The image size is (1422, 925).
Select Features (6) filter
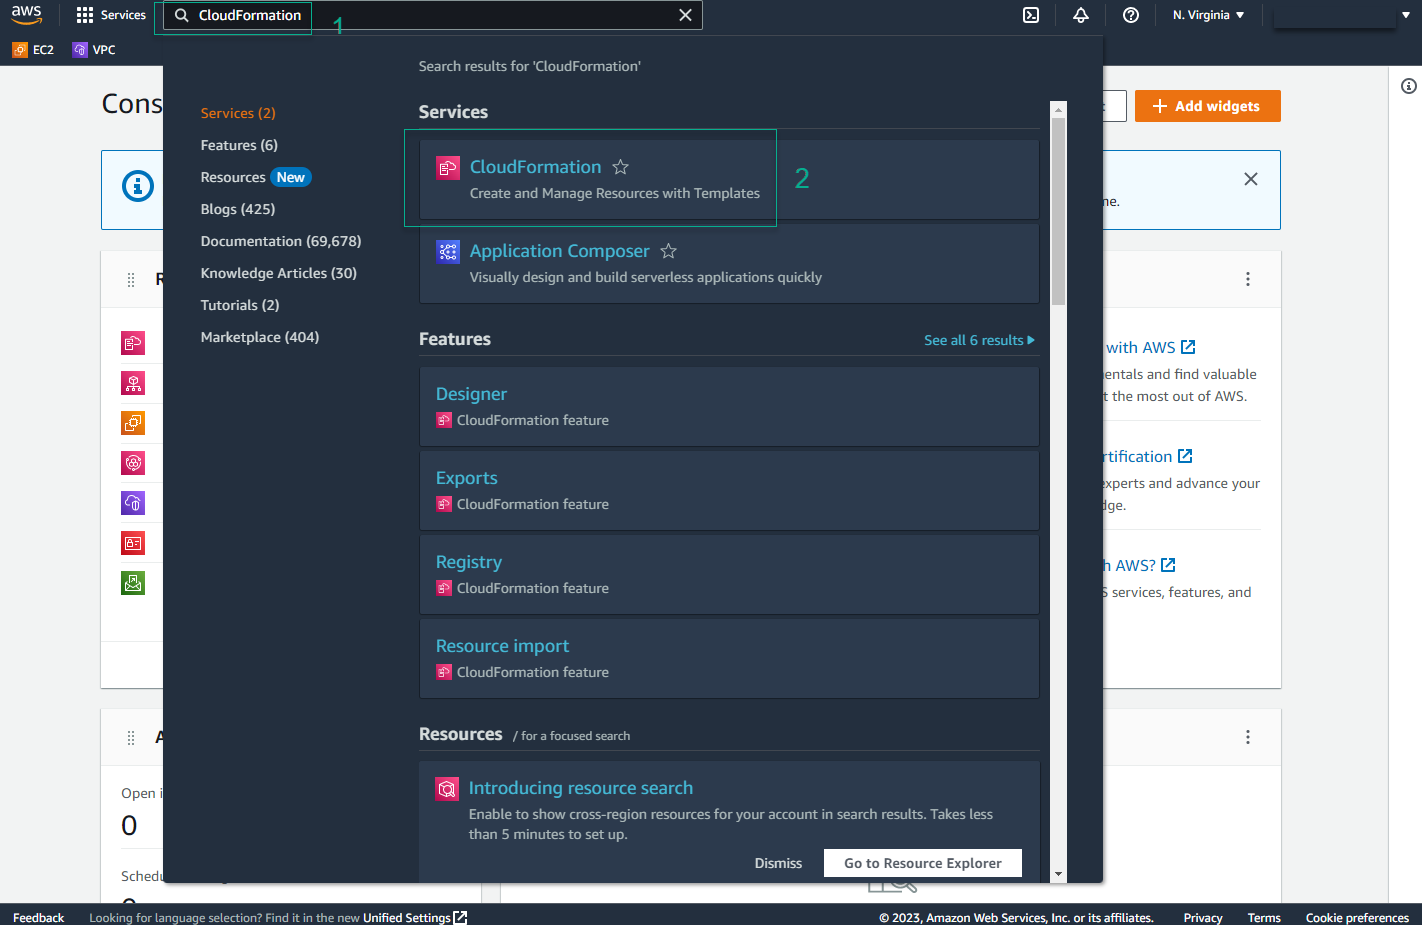[239, 145]
